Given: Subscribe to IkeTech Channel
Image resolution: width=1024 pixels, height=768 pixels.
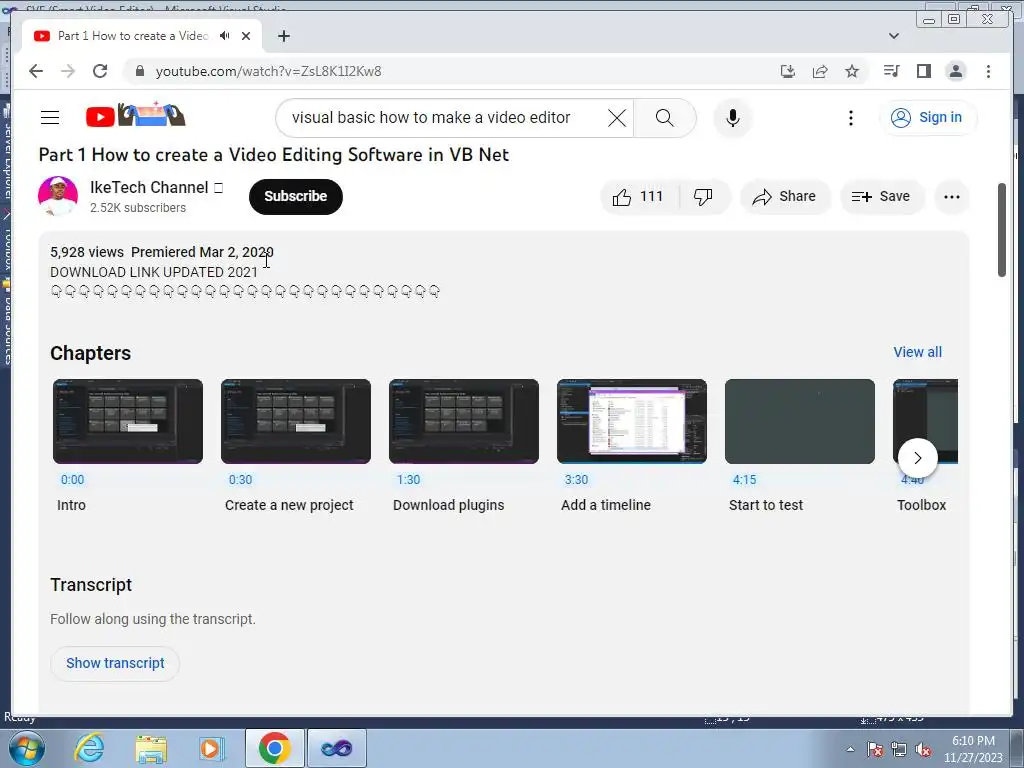Looking at the screenshot, I should click(296, 197).
